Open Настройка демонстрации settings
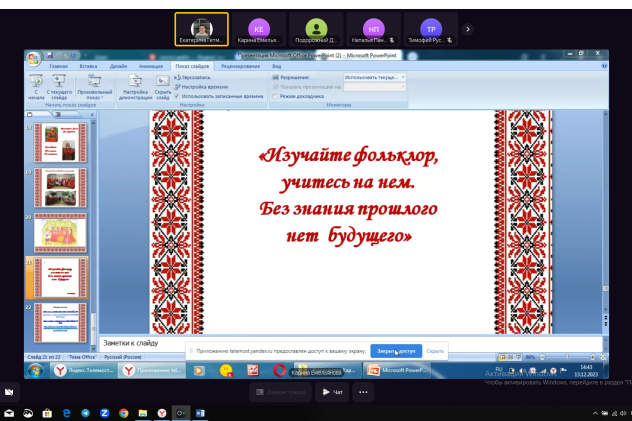 135,87
